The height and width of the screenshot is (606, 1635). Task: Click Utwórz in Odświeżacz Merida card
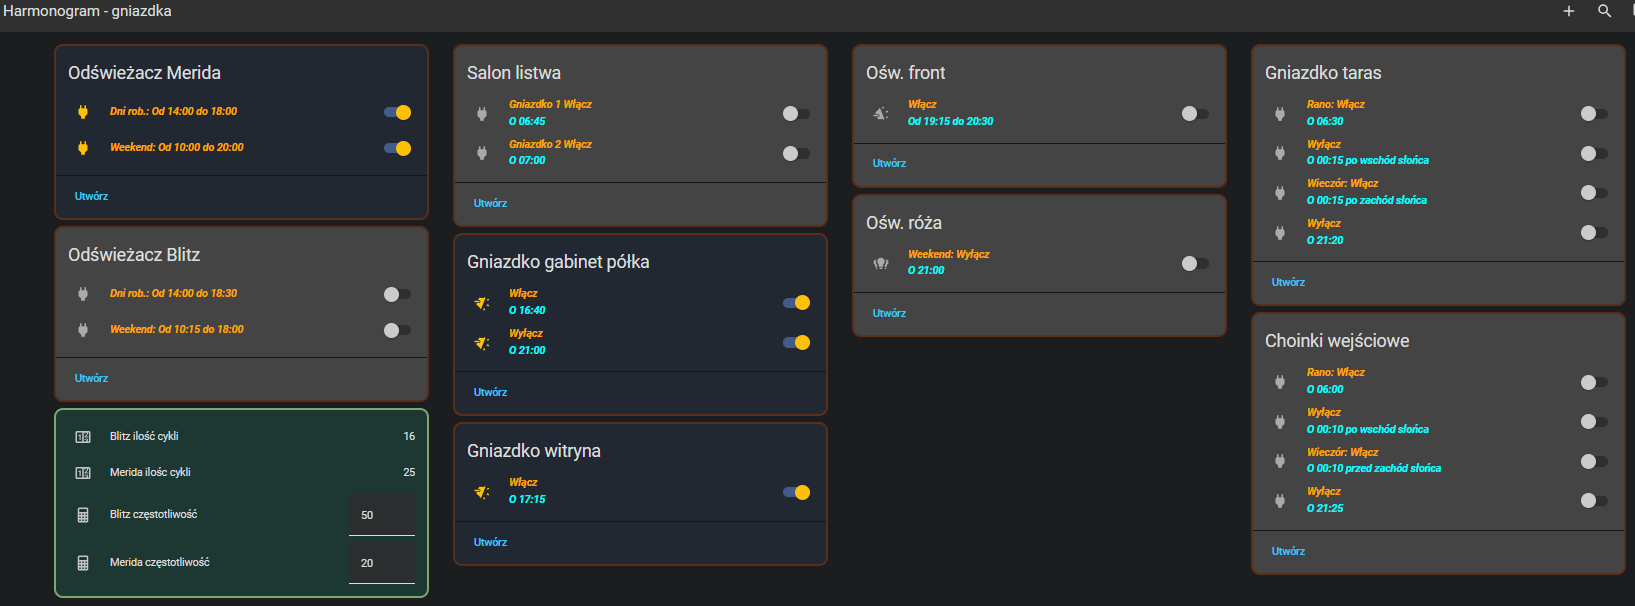click(x=91, y=196)
